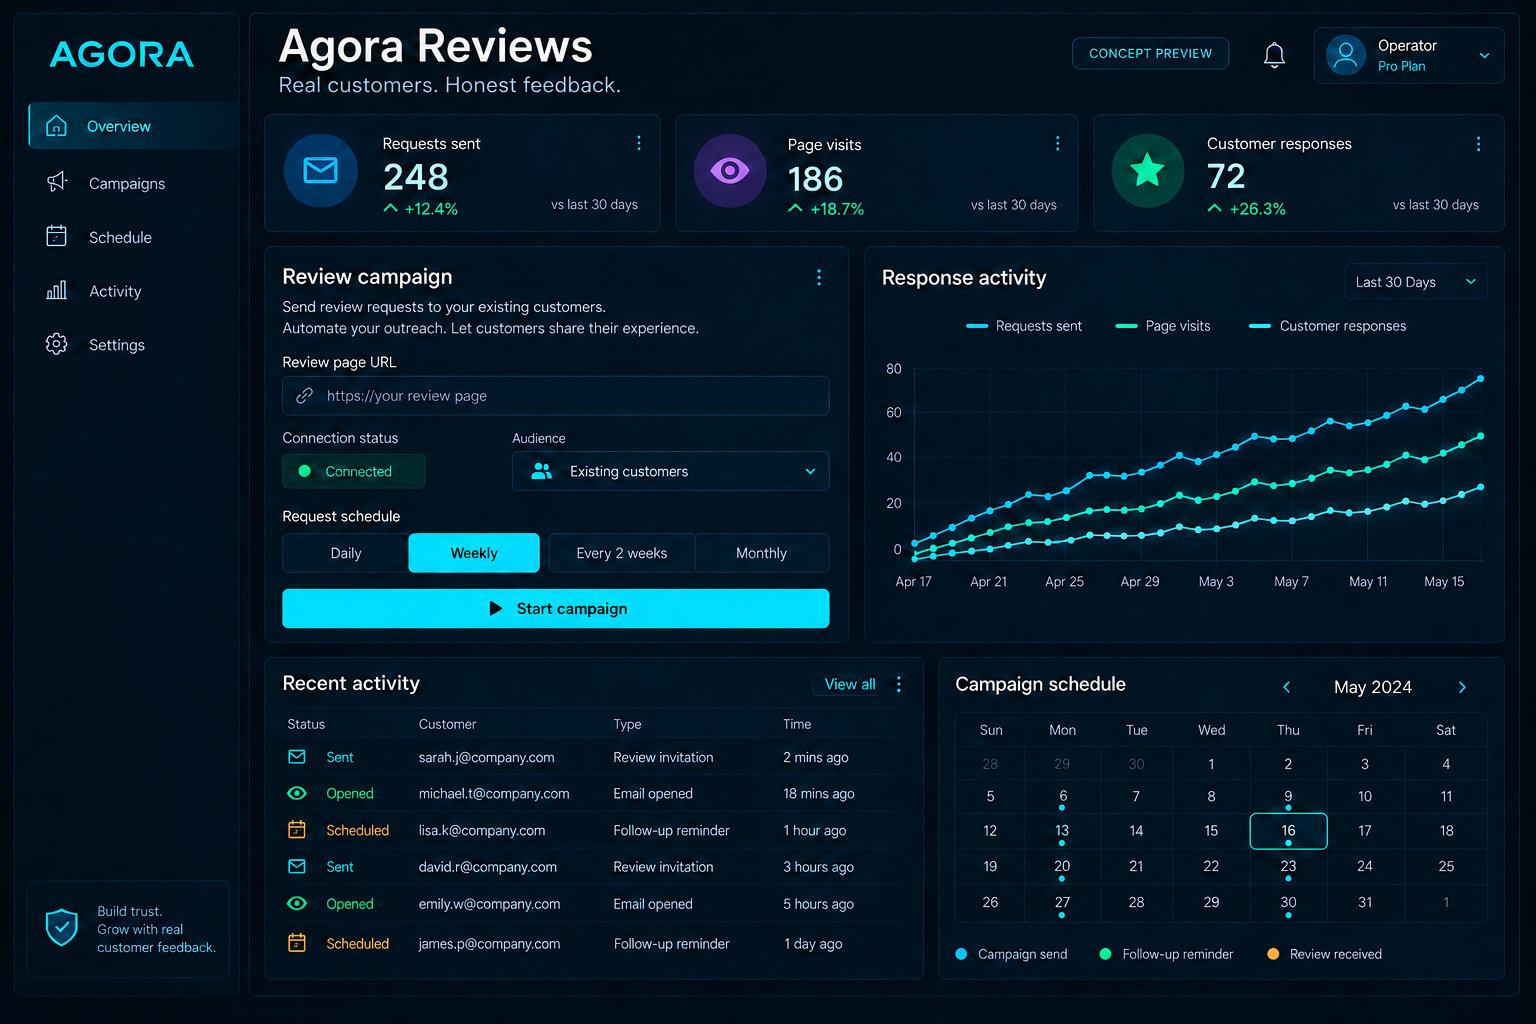
Task: Open Page visits card options menu
Action: click(x=1058, y=144)
